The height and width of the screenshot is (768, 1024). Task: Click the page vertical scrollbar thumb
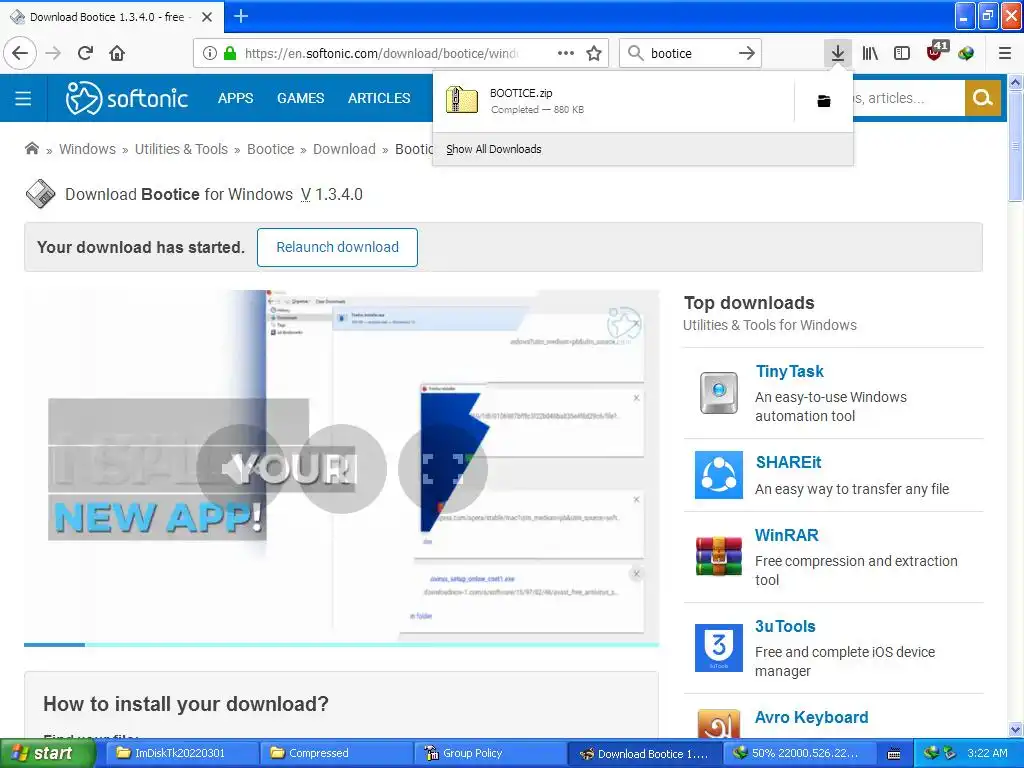pyautogui.click(x=1015, y=147)
